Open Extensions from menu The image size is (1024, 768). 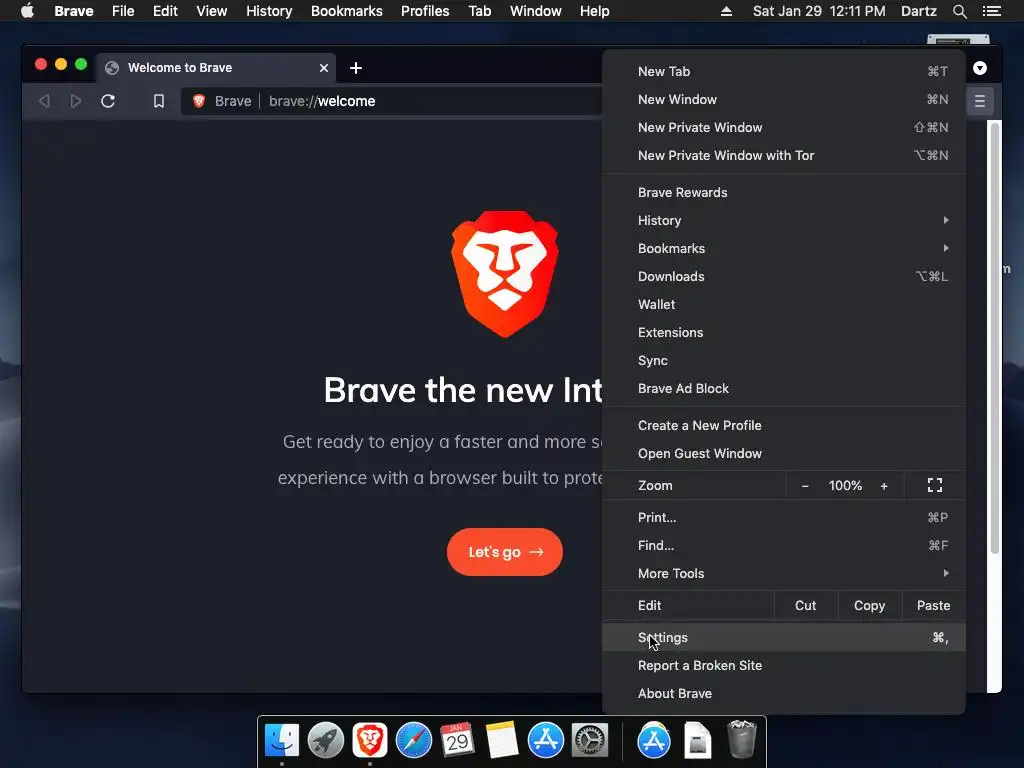pyautogui.click(x=784, y=333)
